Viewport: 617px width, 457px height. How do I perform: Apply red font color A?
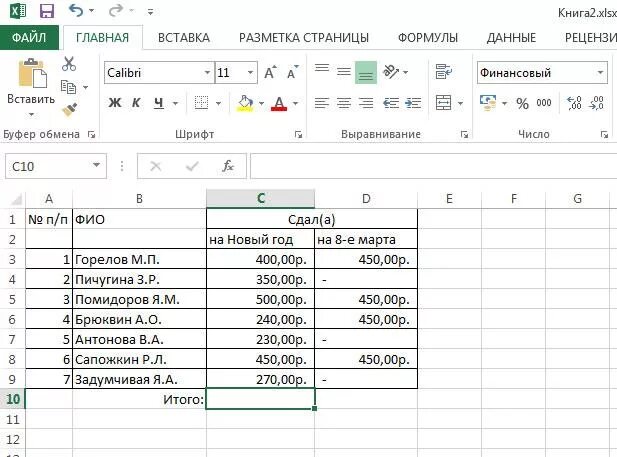pos(279,103)
